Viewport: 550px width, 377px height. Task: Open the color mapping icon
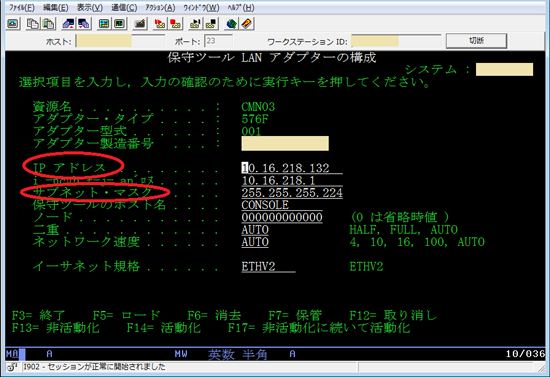click(x=120, y=24)
